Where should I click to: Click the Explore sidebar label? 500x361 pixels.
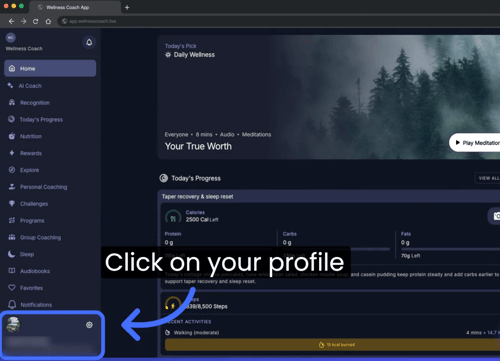tap(29, 170)
